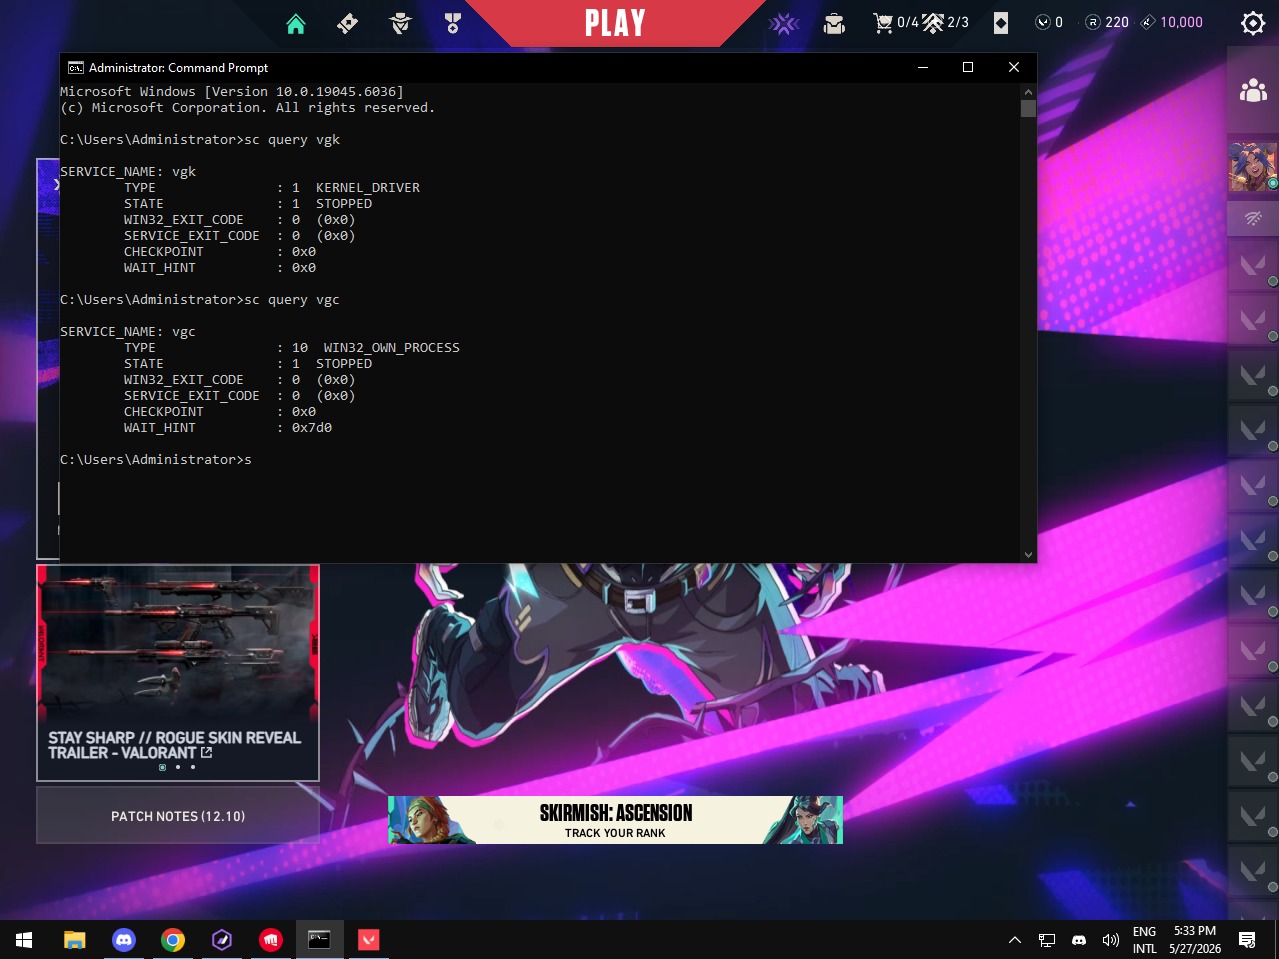Open the Premier icon beside PLAY
This screenshot has height=959, width=1279.
click(x=784, y=23)
